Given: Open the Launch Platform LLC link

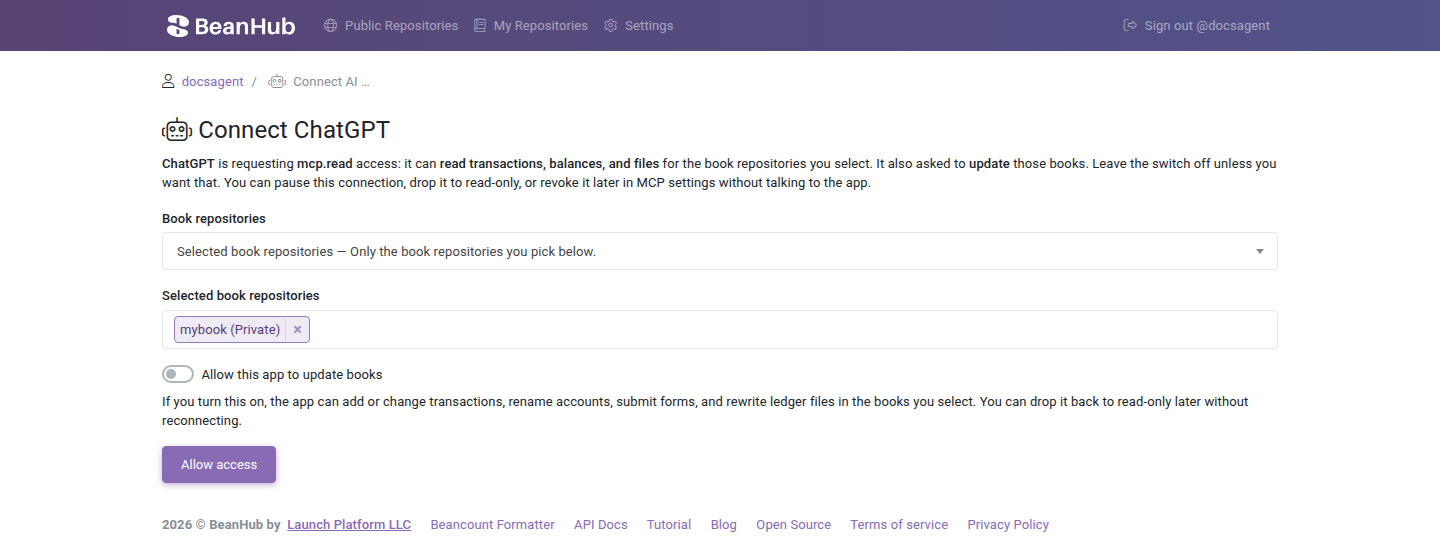Looking at the screenshot, I should coord(349,525).
